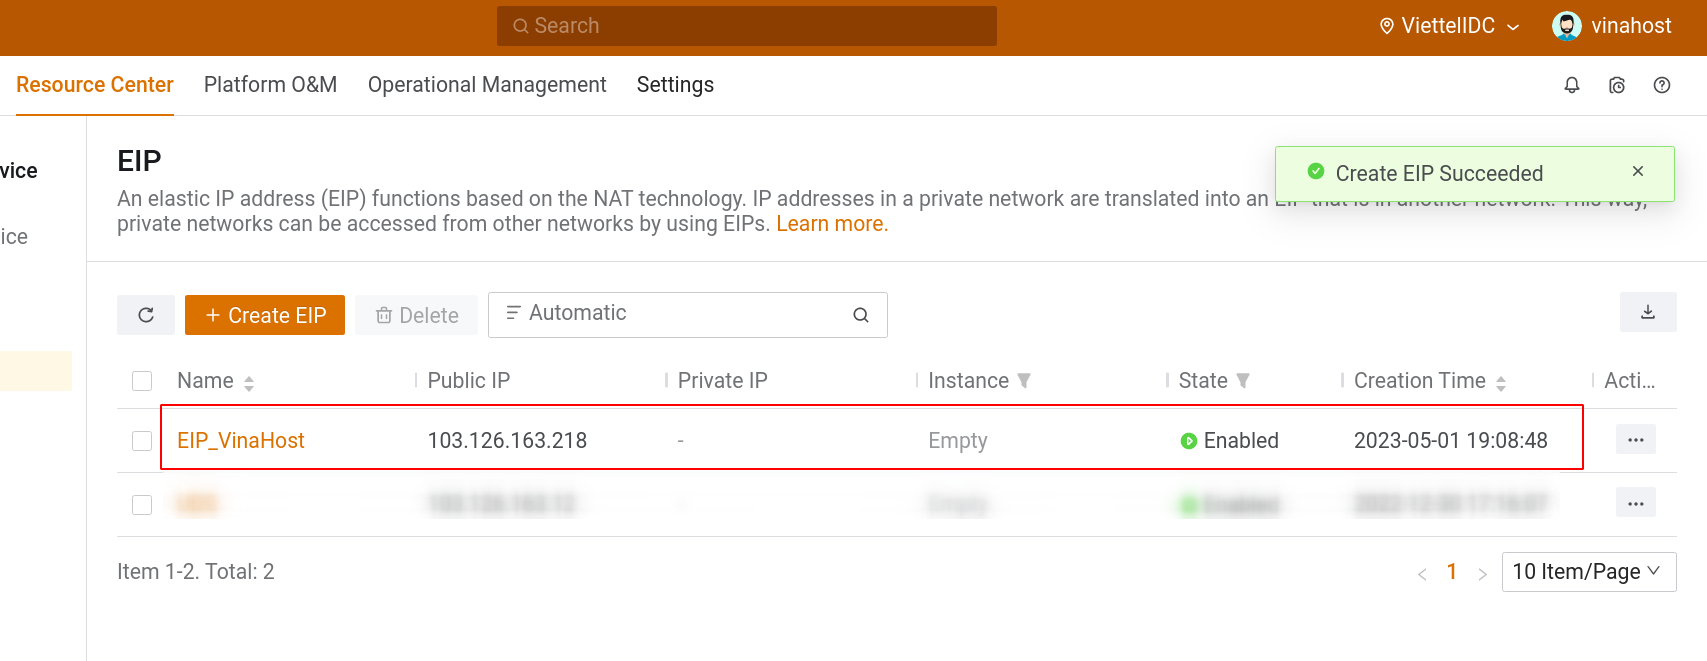Filter the State column

(1243, 381)
